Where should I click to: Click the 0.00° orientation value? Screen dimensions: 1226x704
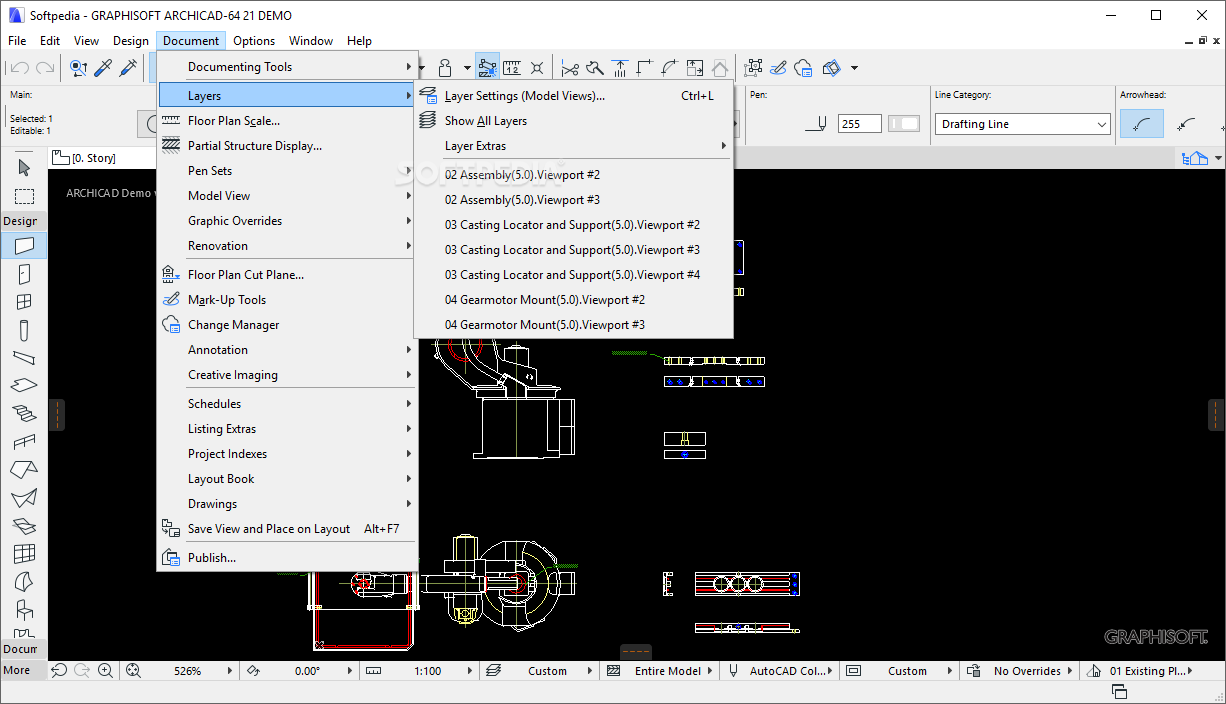[x=307, y=671]
